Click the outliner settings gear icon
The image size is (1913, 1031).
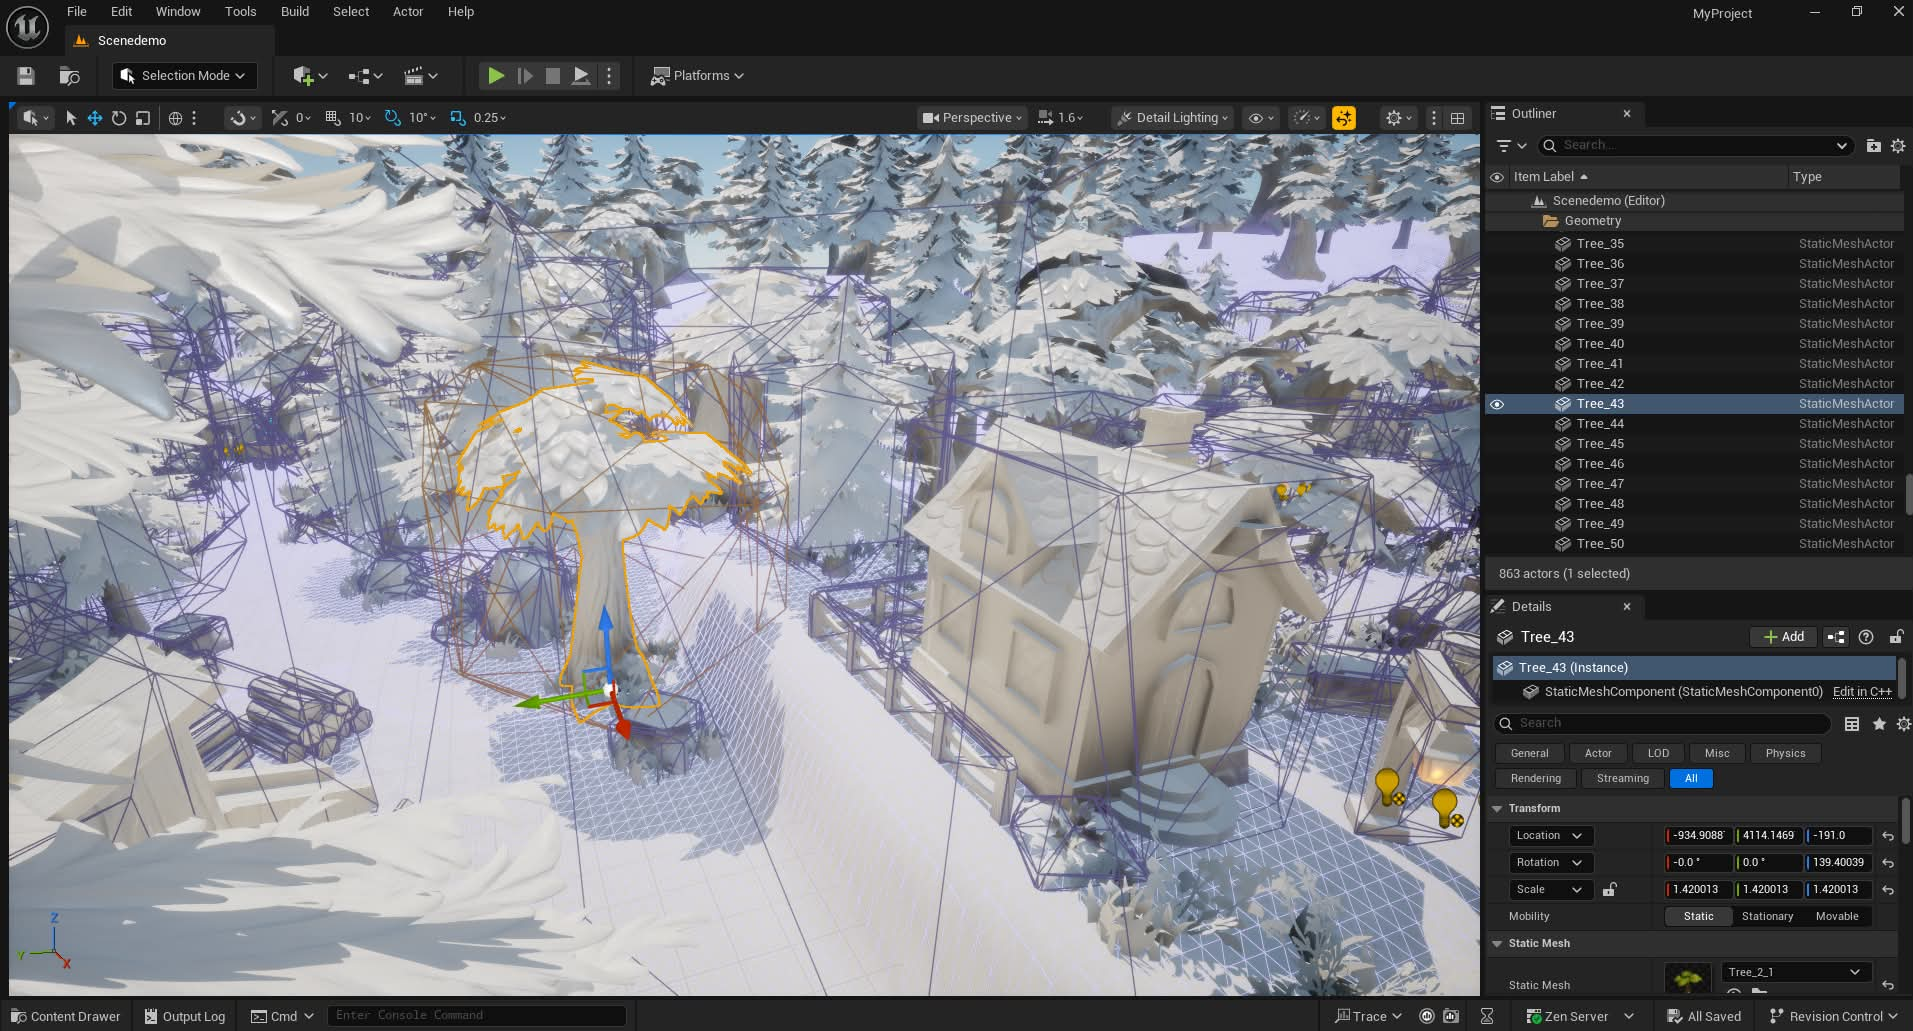click(1898, 146)
